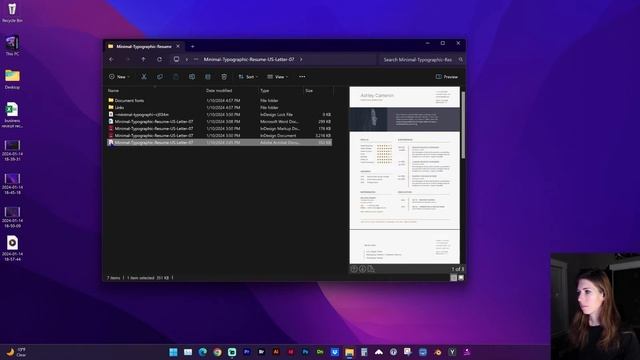Viewport: 640px width, 360px height.
Task: Click the Copy icon in the Explorer toolbar
Action: tap(160, 77)
